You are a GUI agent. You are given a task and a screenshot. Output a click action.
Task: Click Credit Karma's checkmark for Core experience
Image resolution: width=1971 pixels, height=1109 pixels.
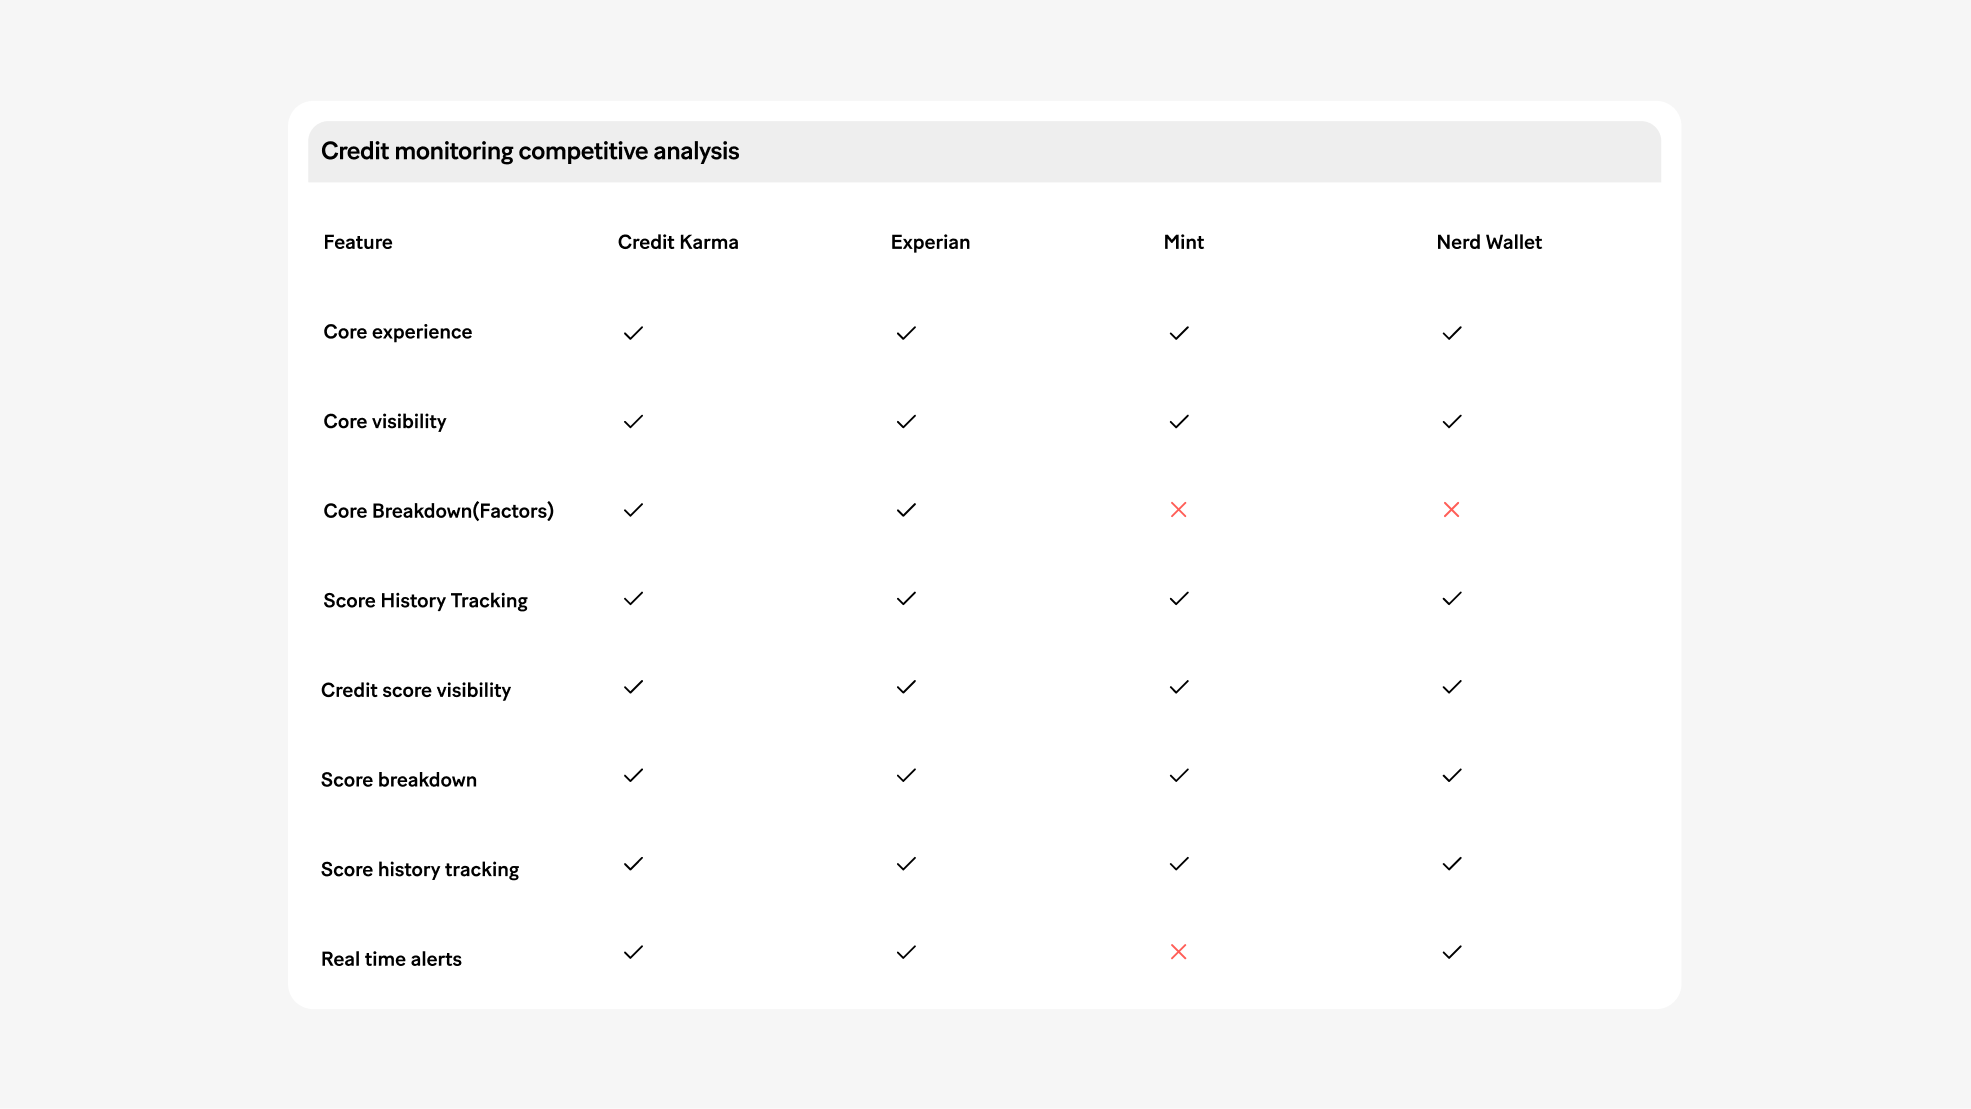point(633,333)
